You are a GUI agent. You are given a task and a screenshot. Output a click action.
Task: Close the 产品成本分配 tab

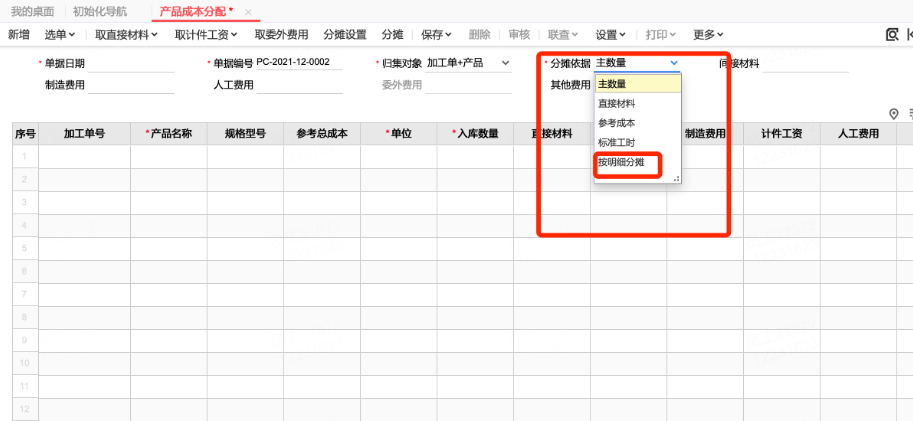(248, 11)
